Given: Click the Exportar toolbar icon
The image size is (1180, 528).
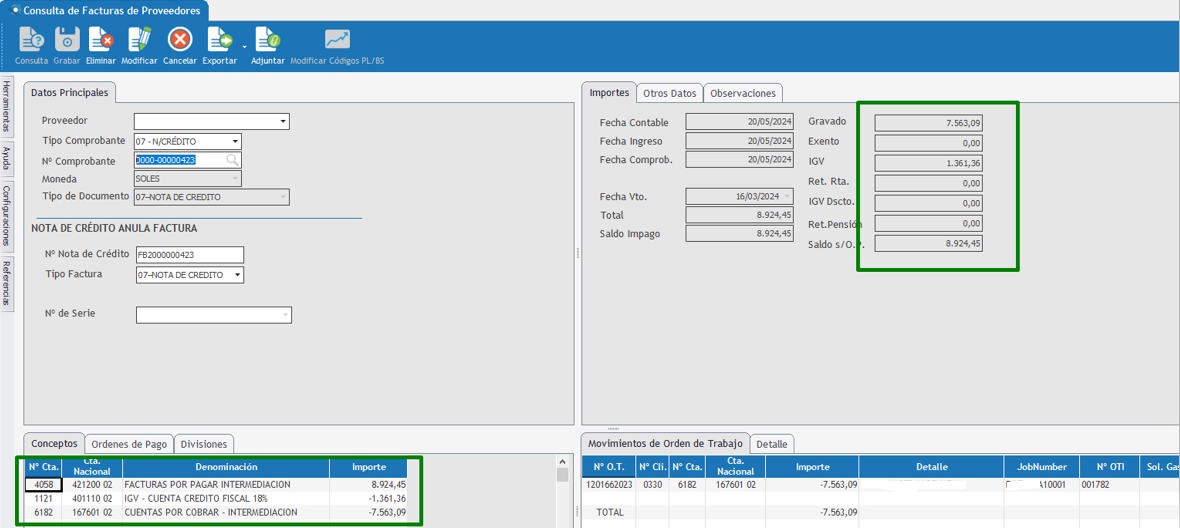Looking at the screenshot, I should click(220, 38).
